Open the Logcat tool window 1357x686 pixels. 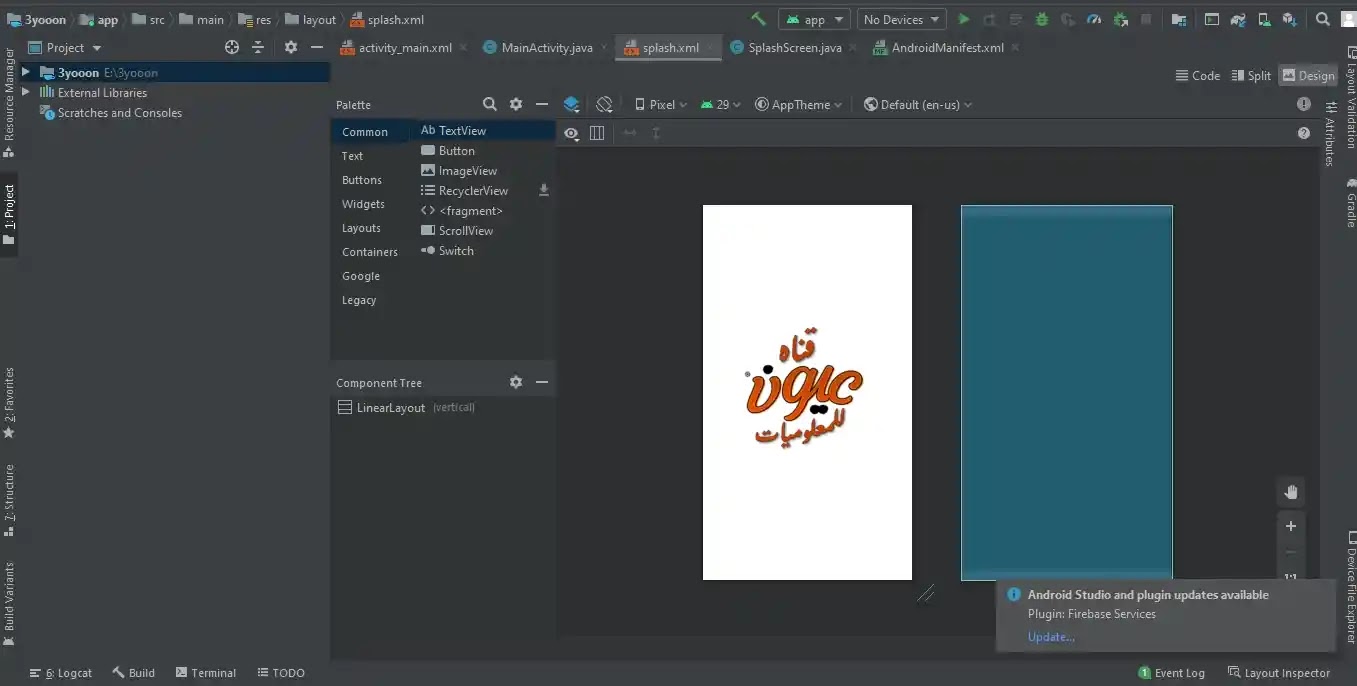(x=61, y=673)
